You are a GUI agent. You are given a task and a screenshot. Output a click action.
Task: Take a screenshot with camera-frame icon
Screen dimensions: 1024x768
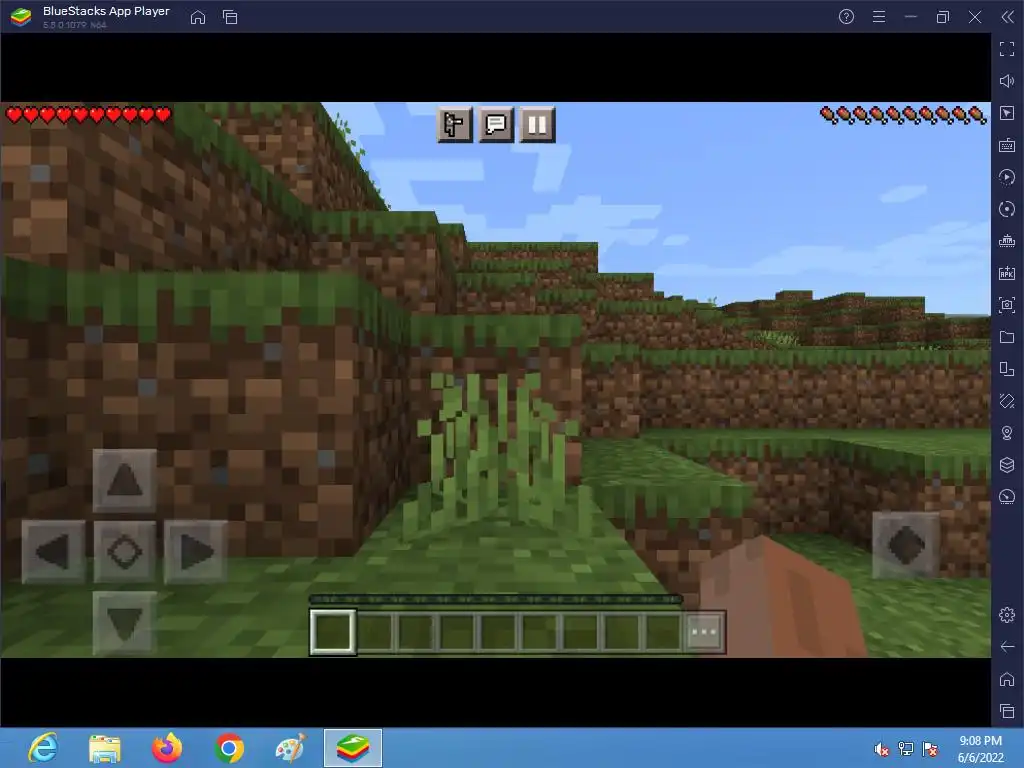[x=1007, y=305]
